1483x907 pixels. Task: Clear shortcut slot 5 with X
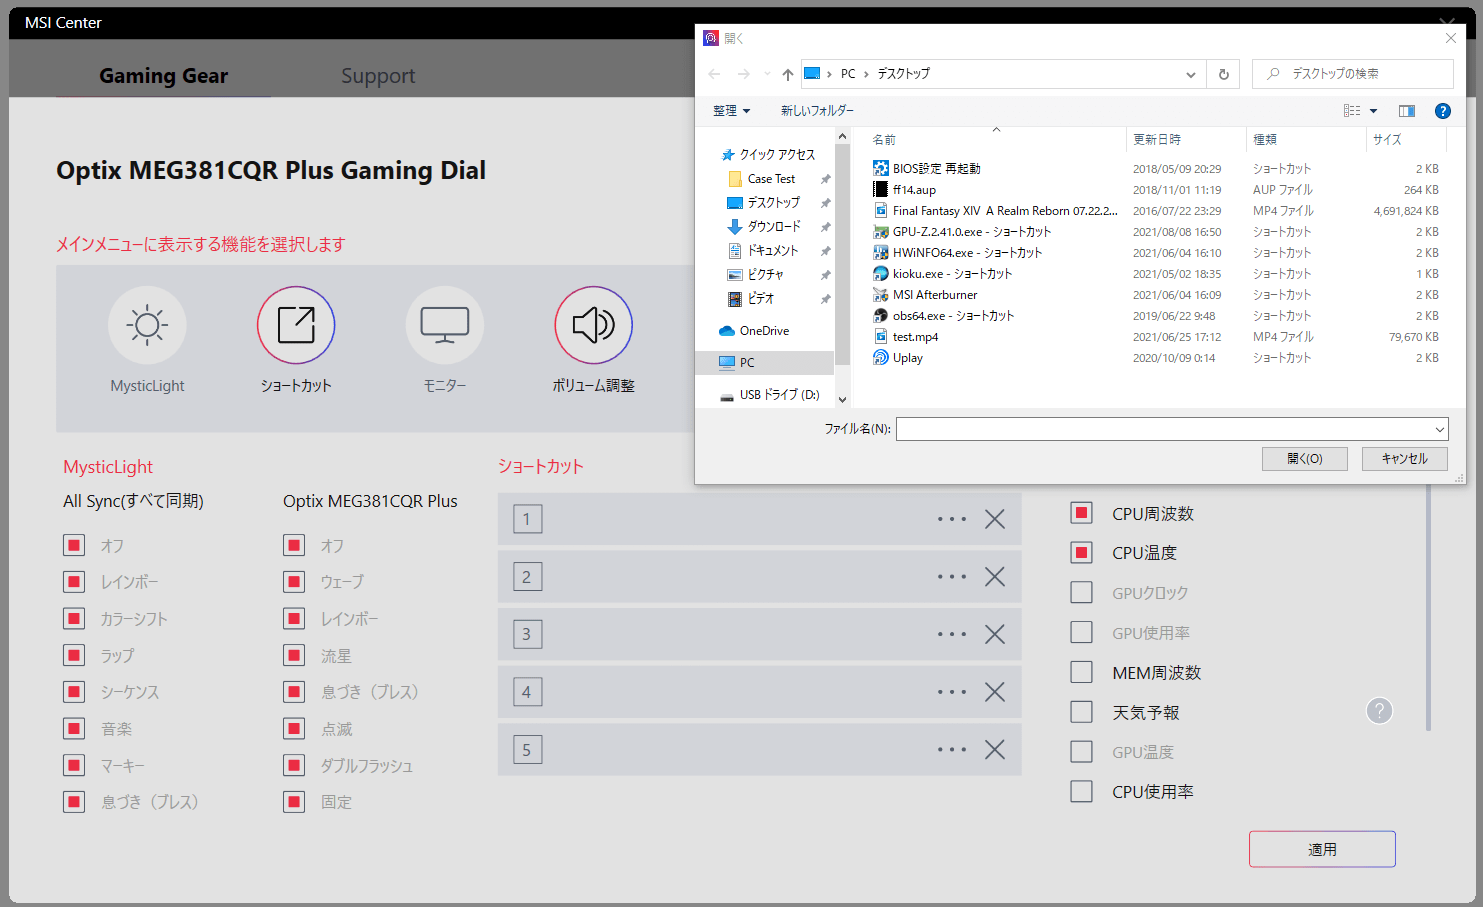tap(995, 750)
